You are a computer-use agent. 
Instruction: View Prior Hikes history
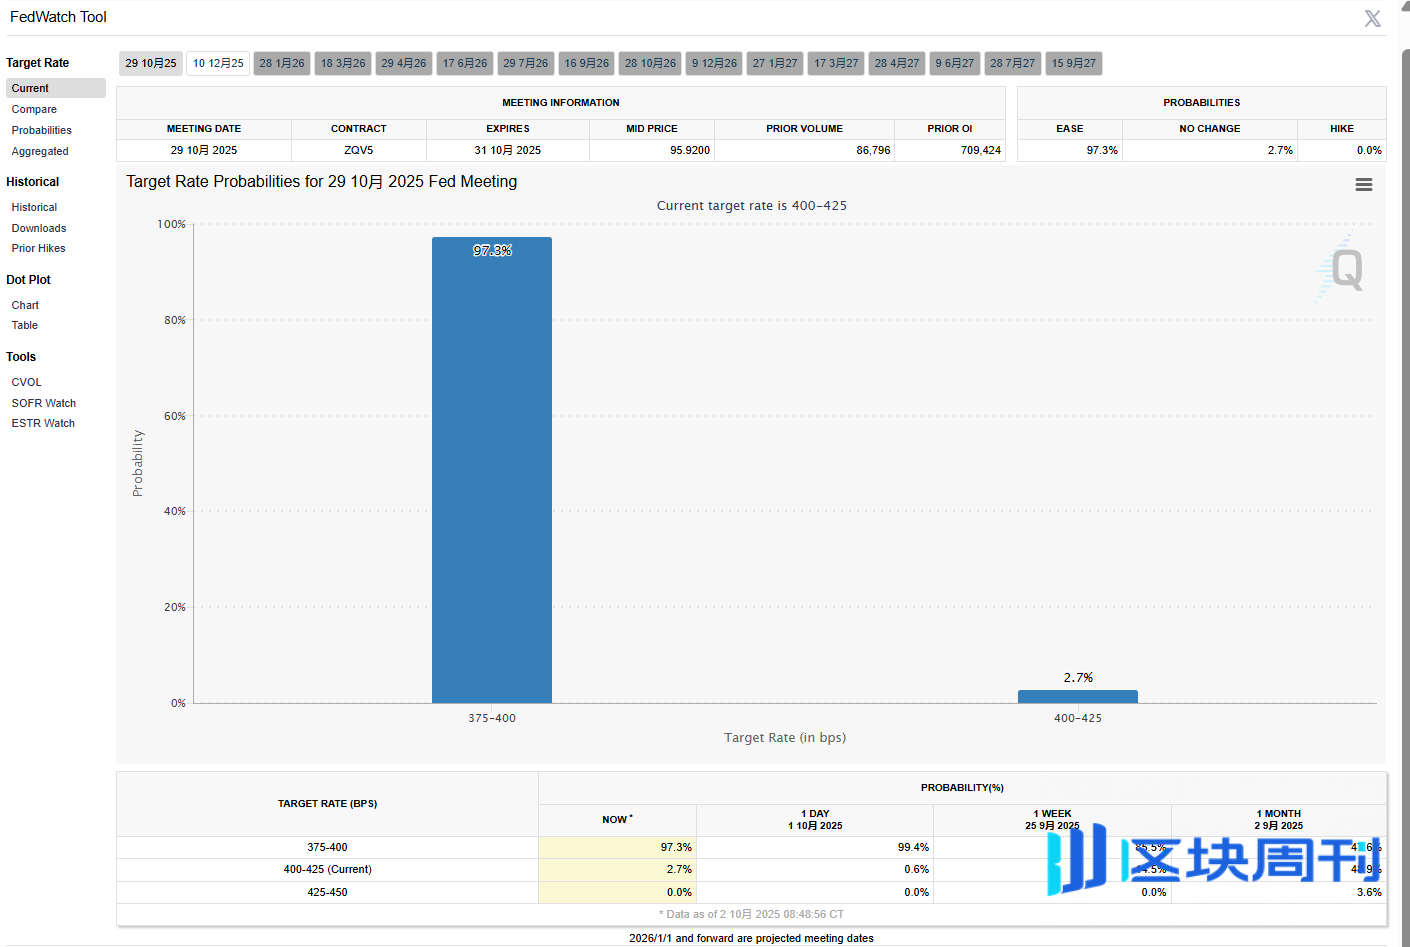pyautogui.click(x=38, y=249)
